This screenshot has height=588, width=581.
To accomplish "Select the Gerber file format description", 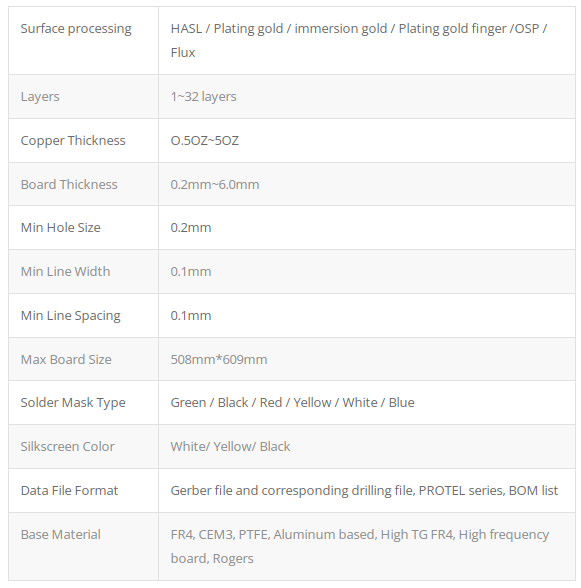I will coord(364,490).
